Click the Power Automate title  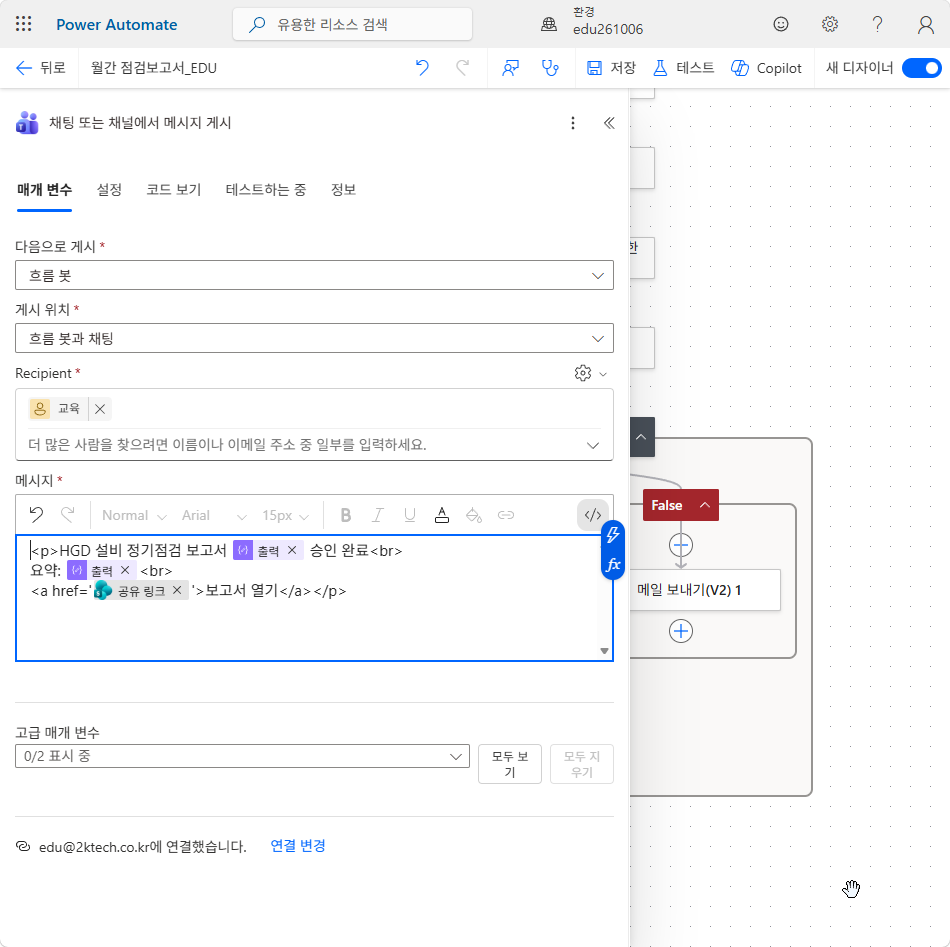tap(116, 25)
